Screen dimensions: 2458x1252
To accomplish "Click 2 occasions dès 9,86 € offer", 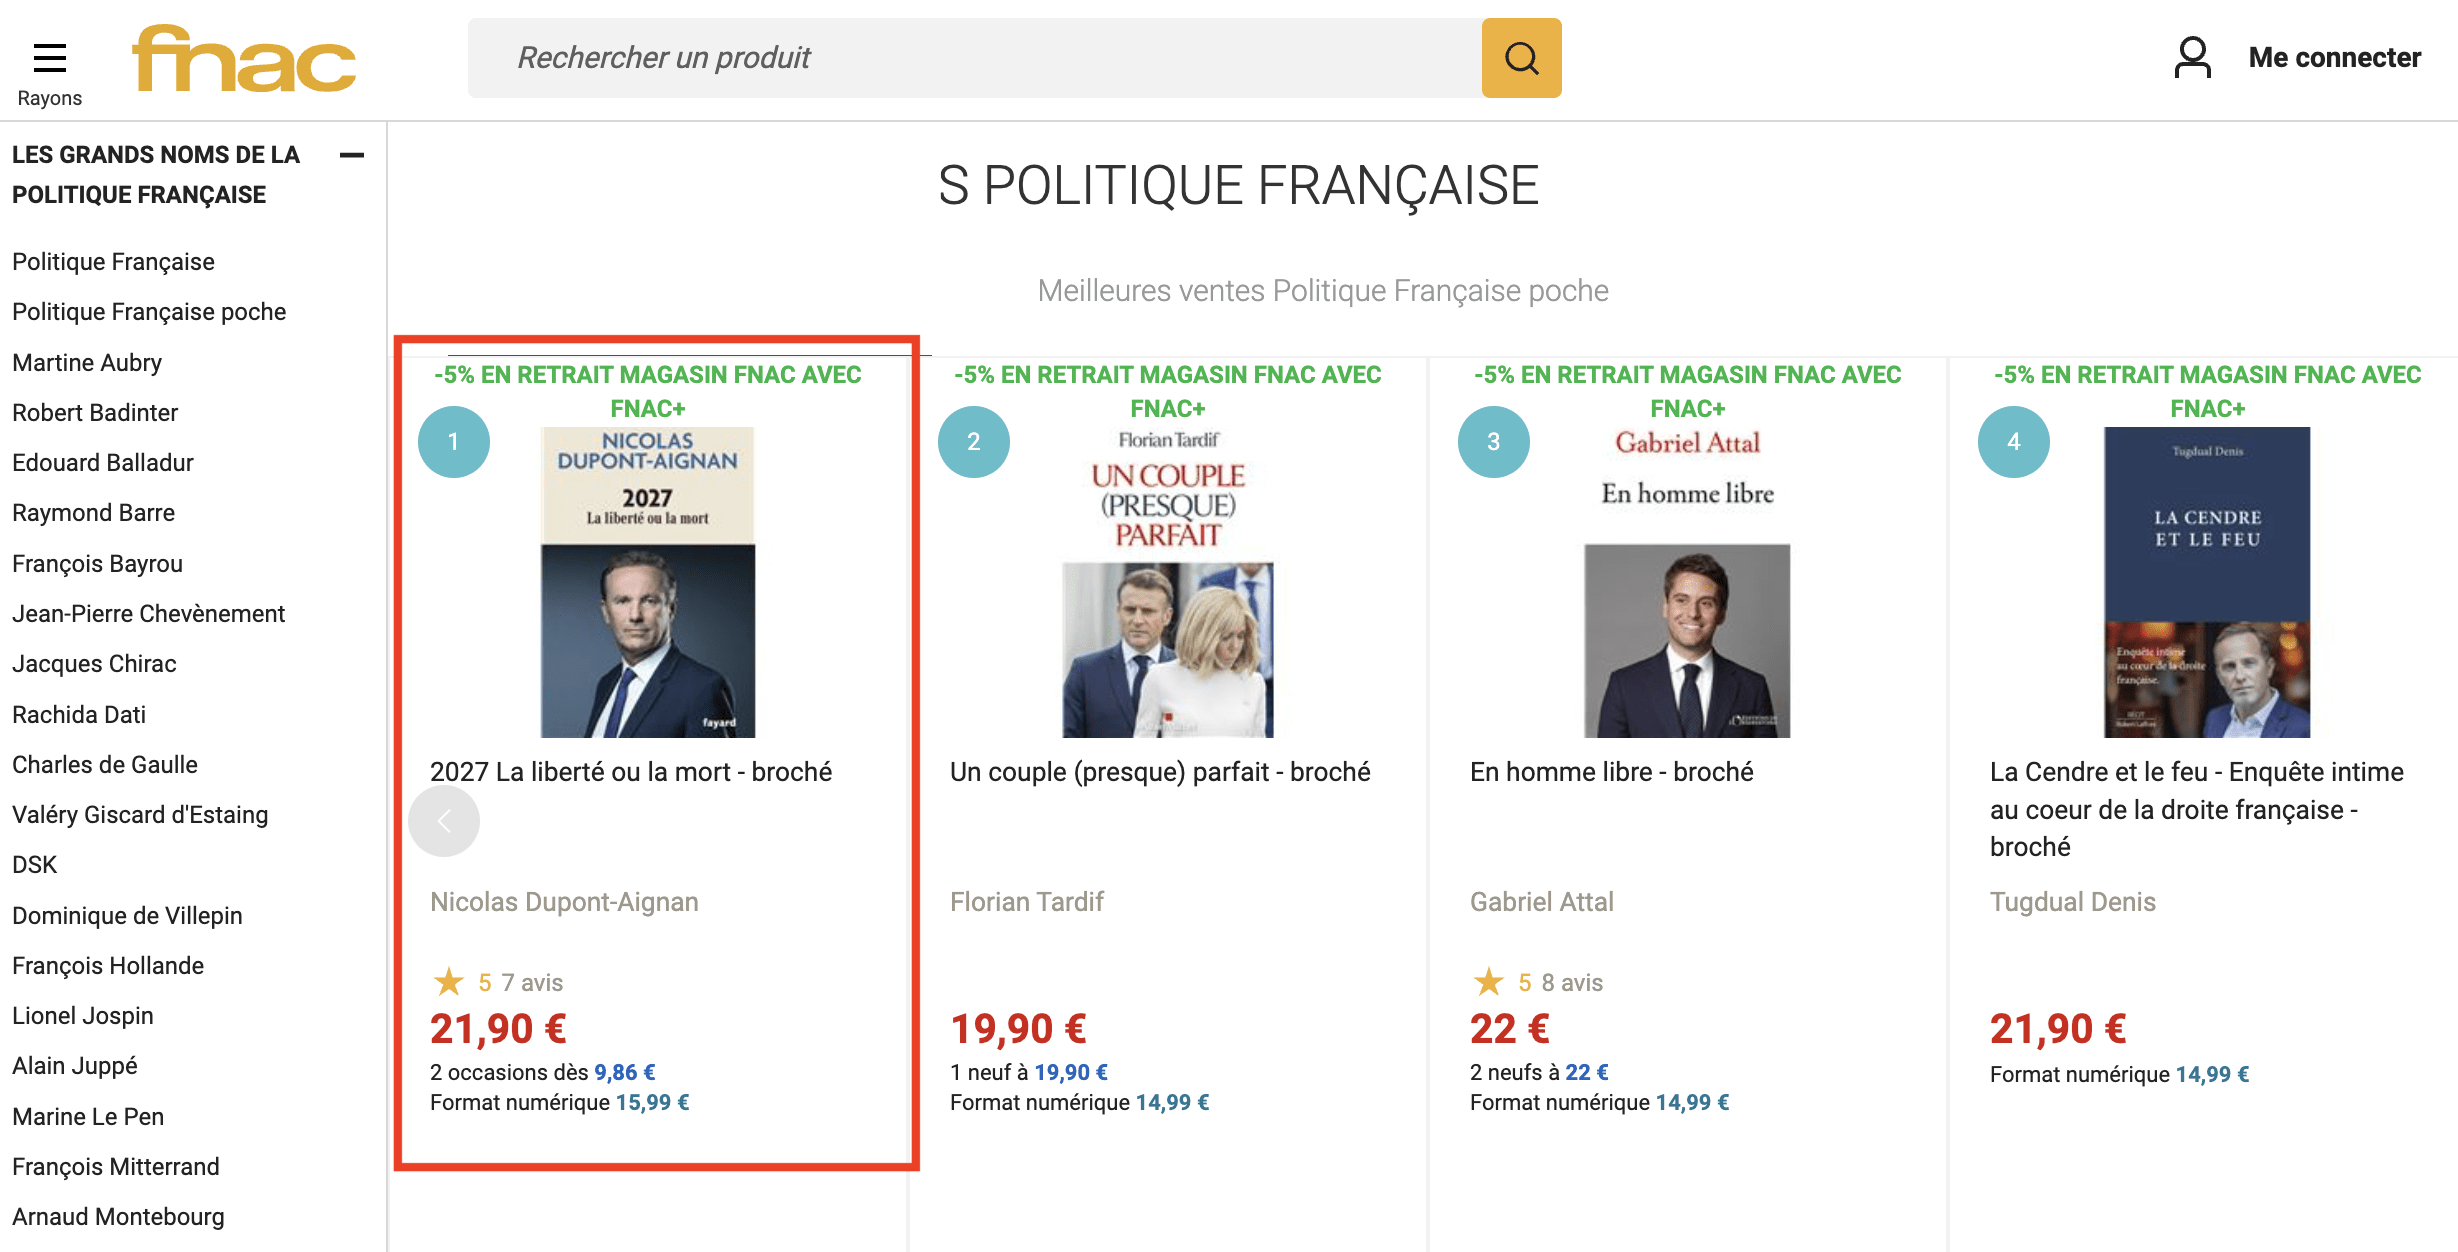I will (543, 1072).
